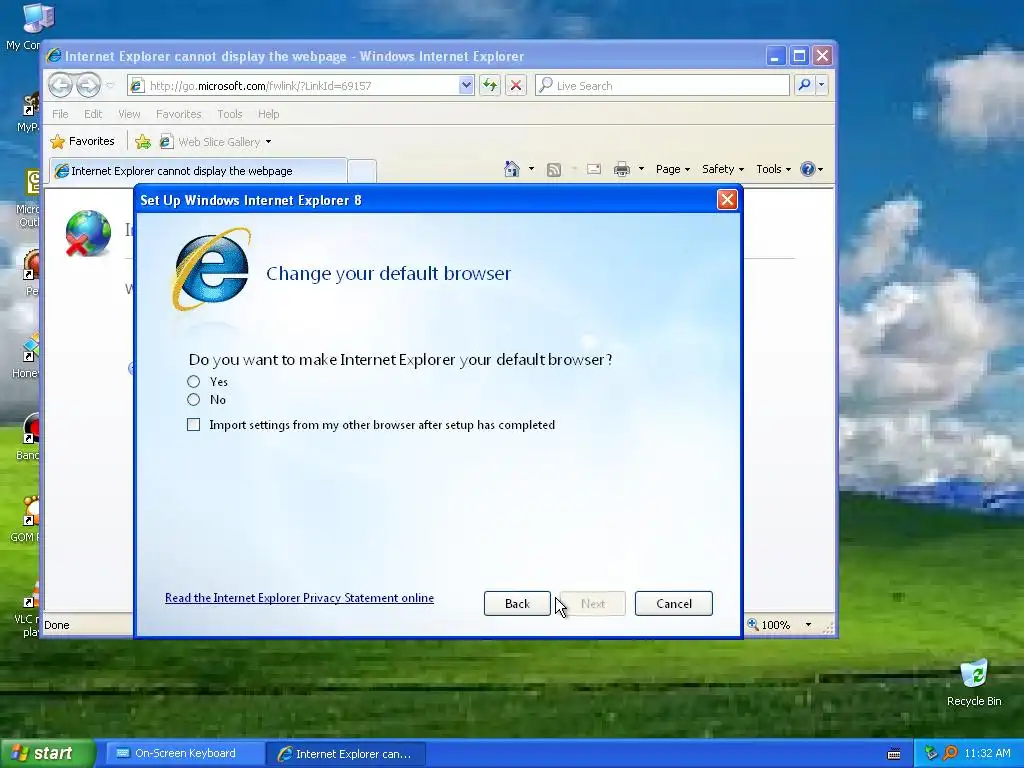Click the 11:32 AM system clock
1024x768 pixels.
987,754
